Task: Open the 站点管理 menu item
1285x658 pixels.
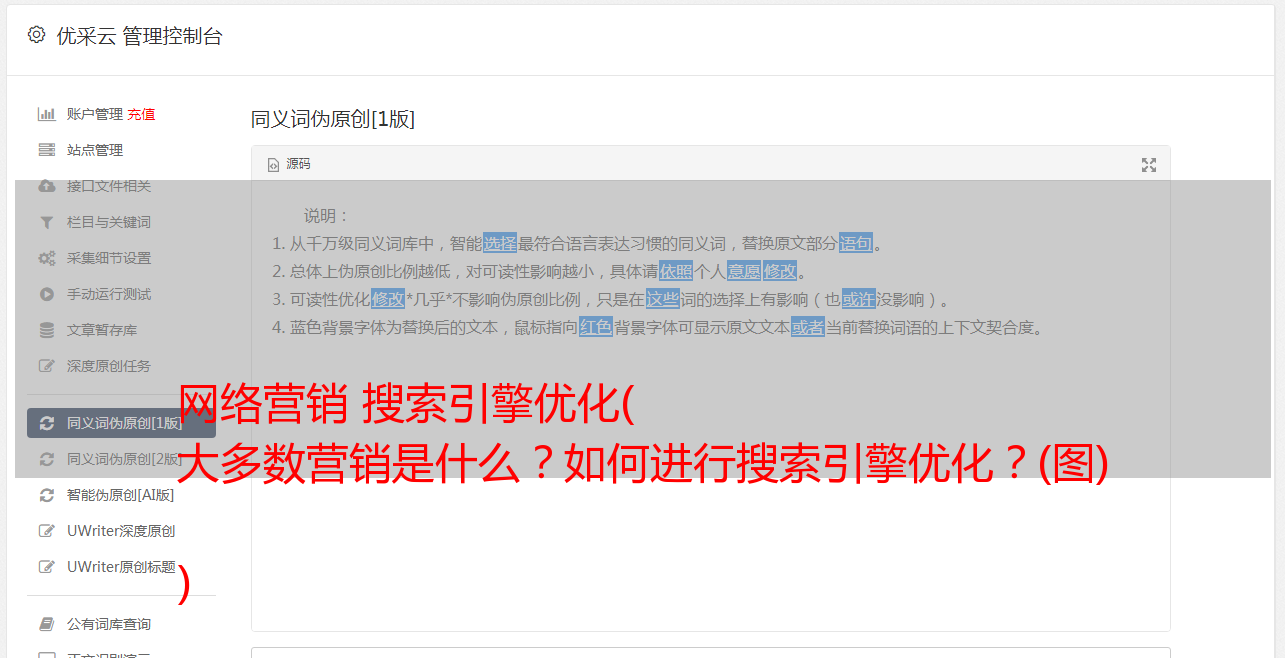Action: (x=95, y=150)
